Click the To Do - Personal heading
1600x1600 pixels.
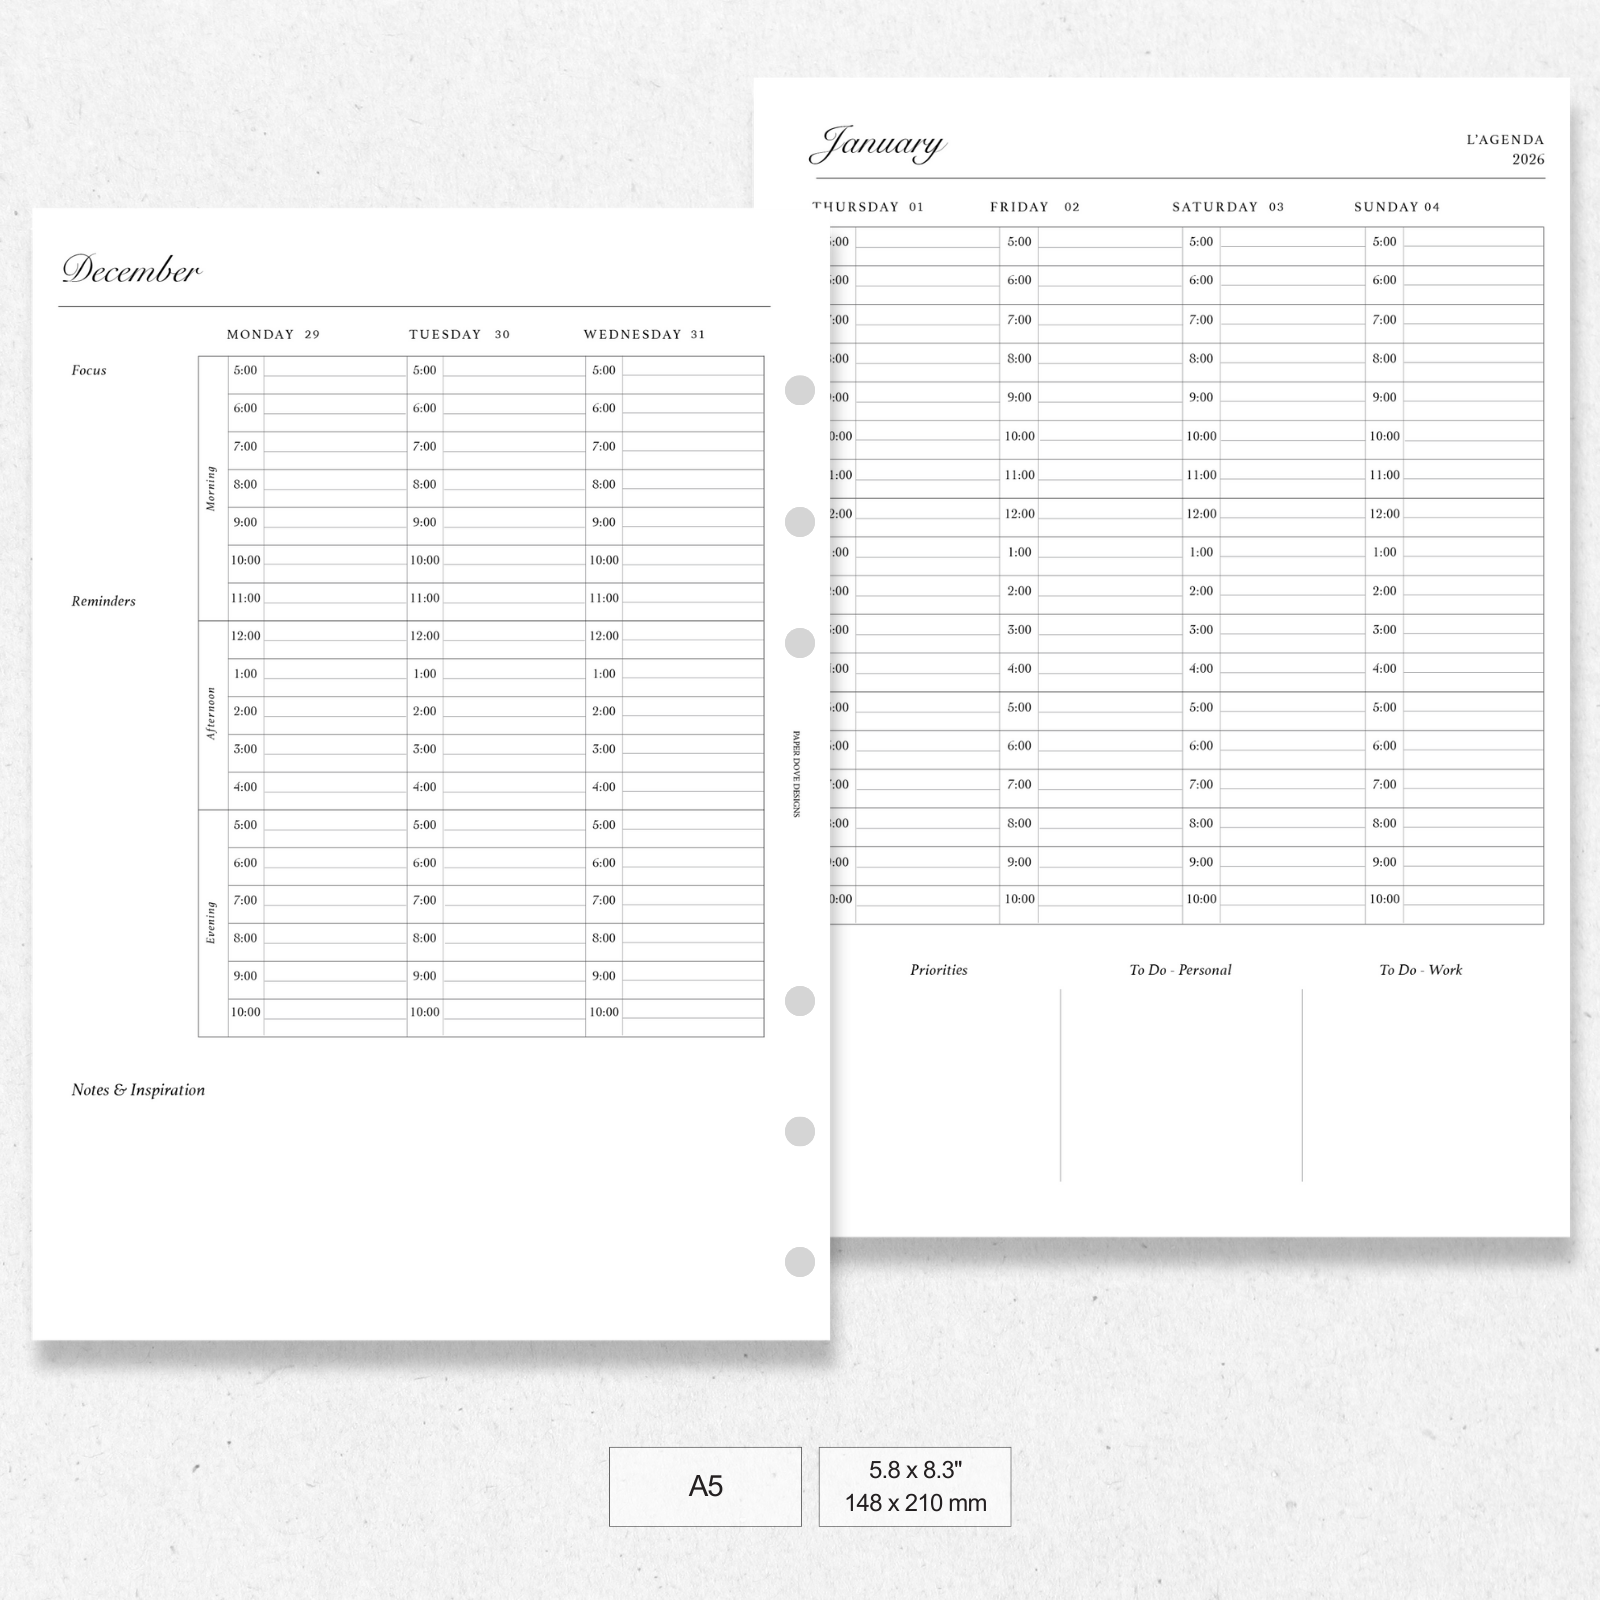(1180, 970)
